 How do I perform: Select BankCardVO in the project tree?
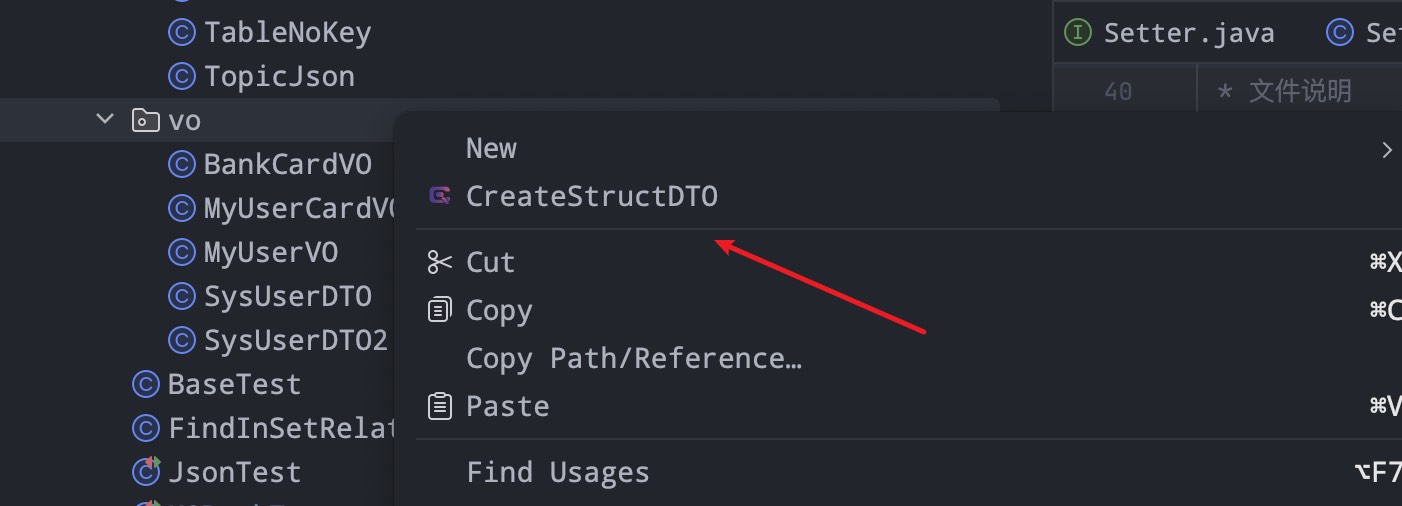[x=288, y=165]
